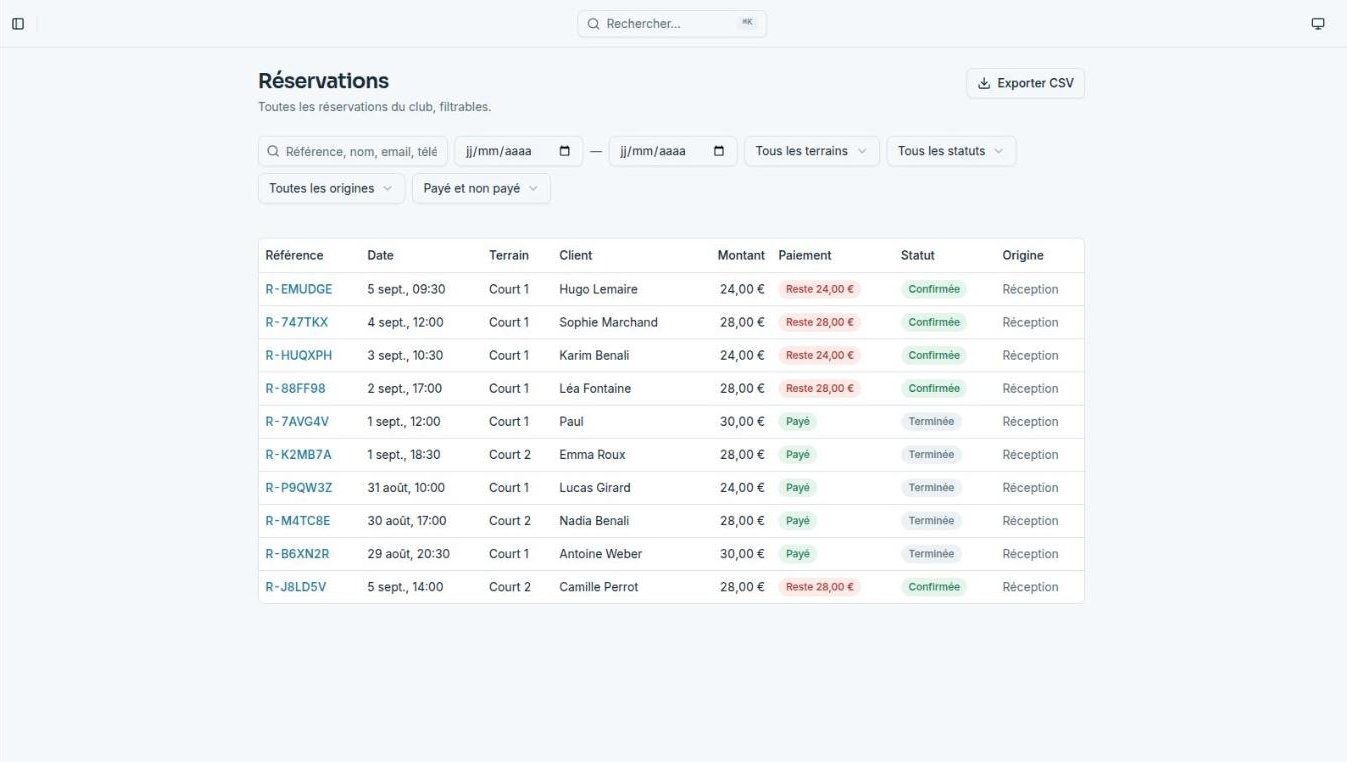
Task: Open reservation R-747TKX
Action: click(x=296, y=322)
